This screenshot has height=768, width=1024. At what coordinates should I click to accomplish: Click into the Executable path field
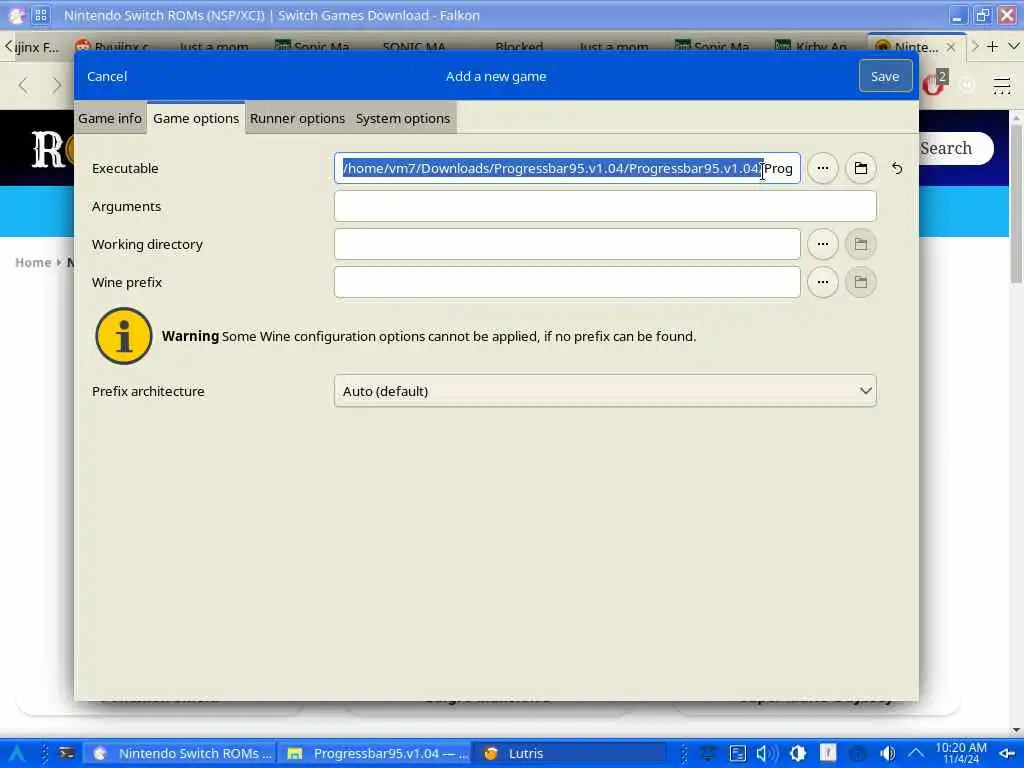(567, 168)
